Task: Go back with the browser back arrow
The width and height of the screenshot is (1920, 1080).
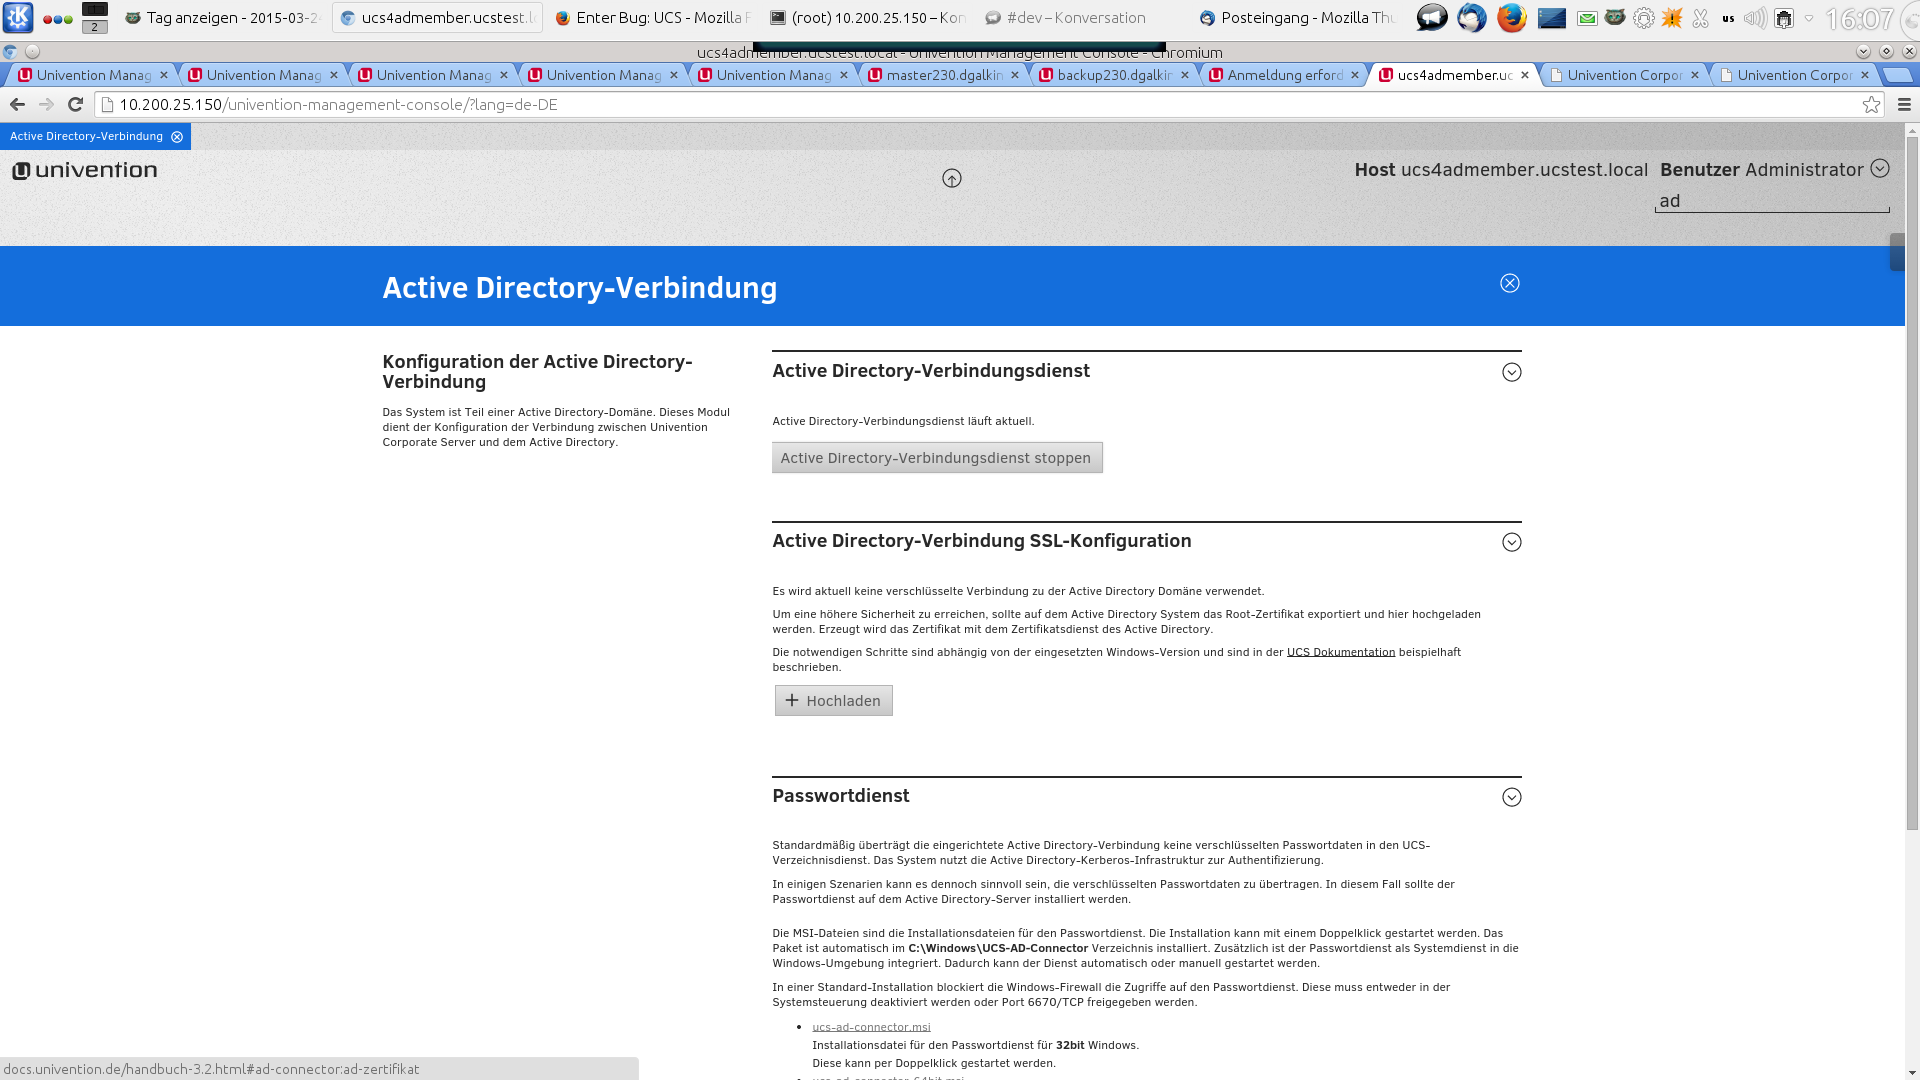Action: pos(17,104)
